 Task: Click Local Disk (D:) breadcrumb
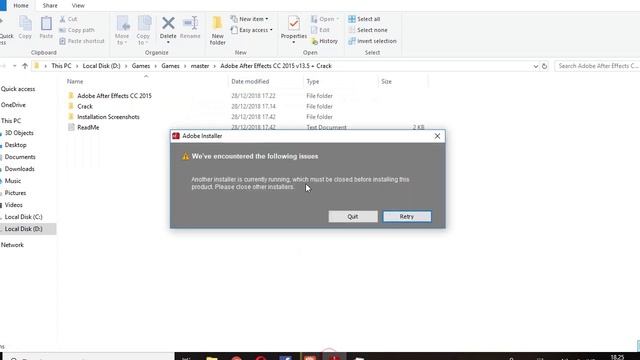tap(101, 66)
